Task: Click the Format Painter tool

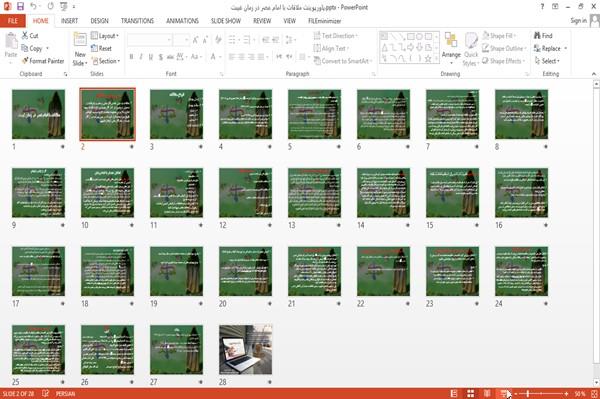Action: coord(43,61)
